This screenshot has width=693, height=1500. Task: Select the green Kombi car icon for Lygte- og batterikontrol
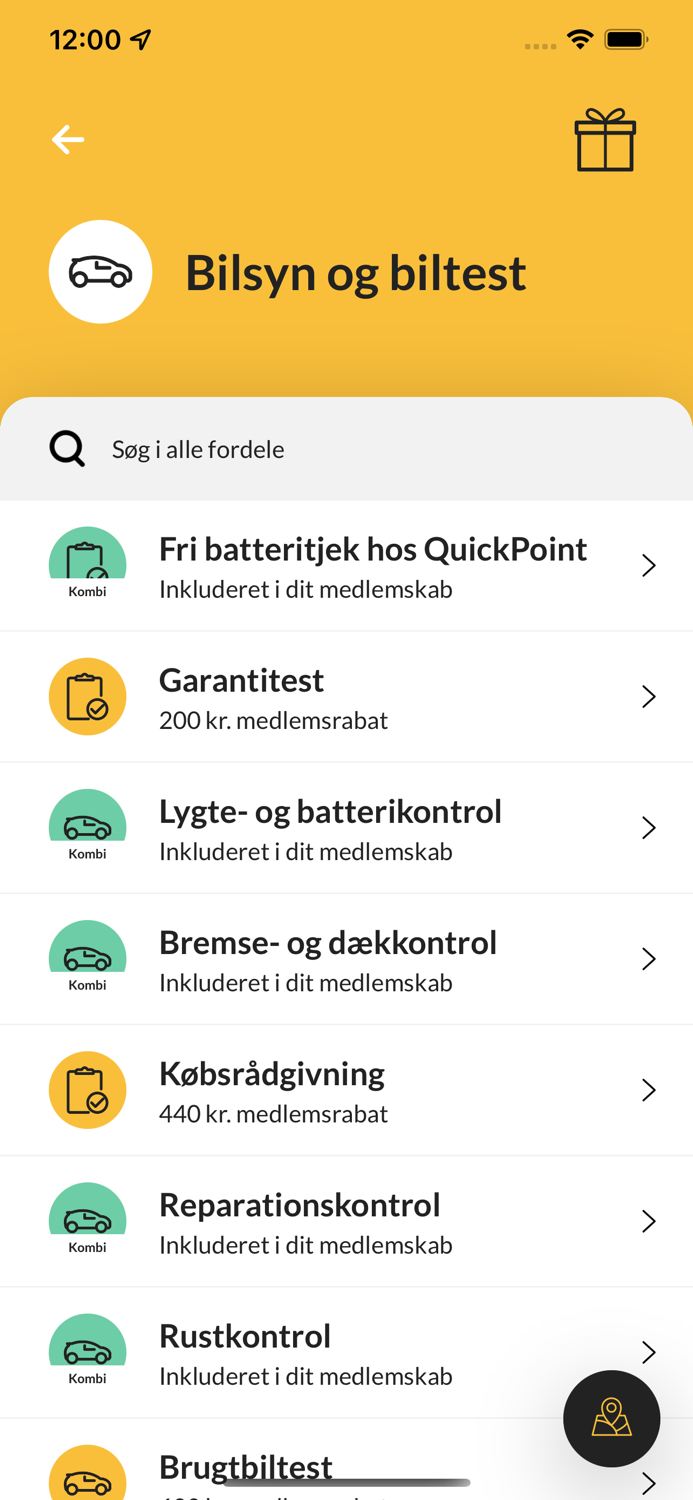pos(87,820)
